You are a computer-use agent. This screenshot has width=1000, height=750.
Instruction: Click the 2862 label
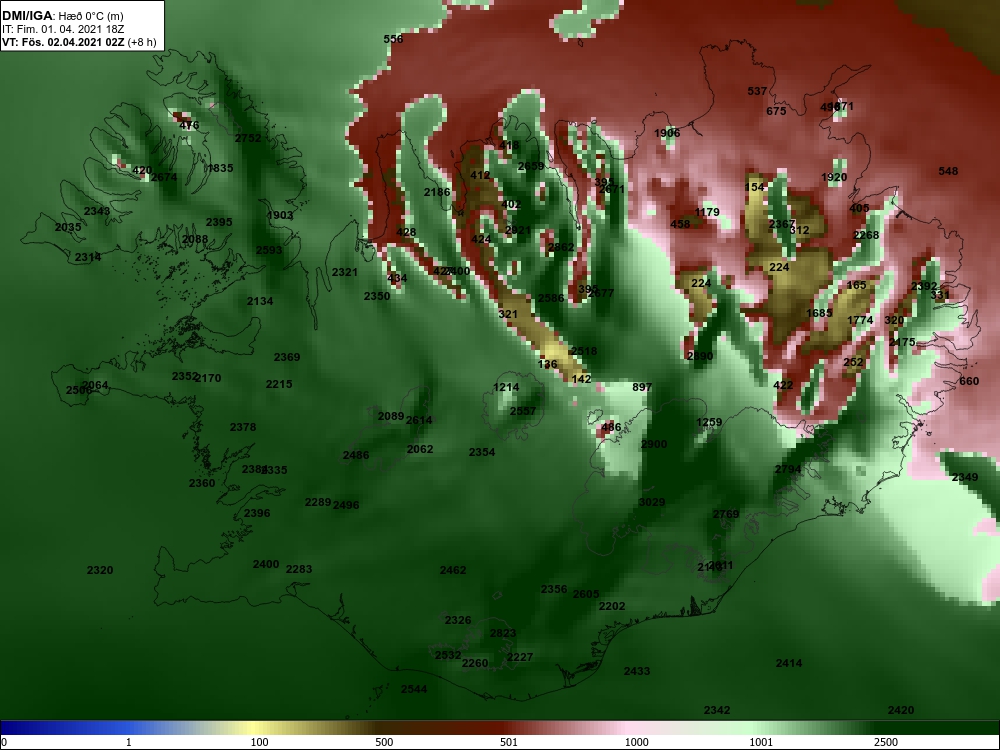click(x=561, y=247)
